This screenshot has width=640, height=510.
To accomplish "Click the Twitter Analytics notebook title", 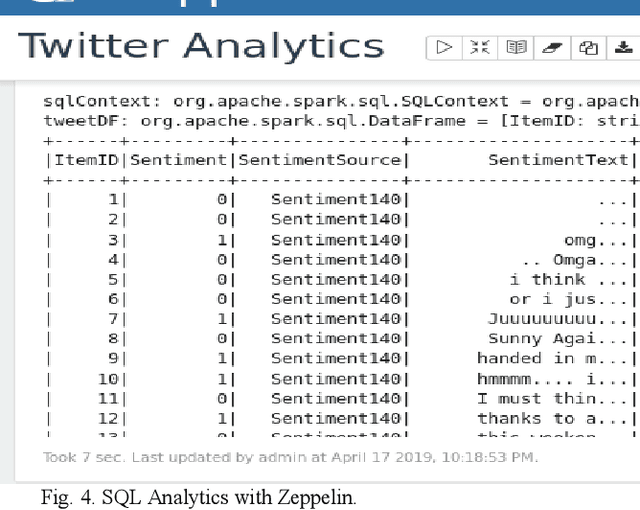I will point(201,46).
